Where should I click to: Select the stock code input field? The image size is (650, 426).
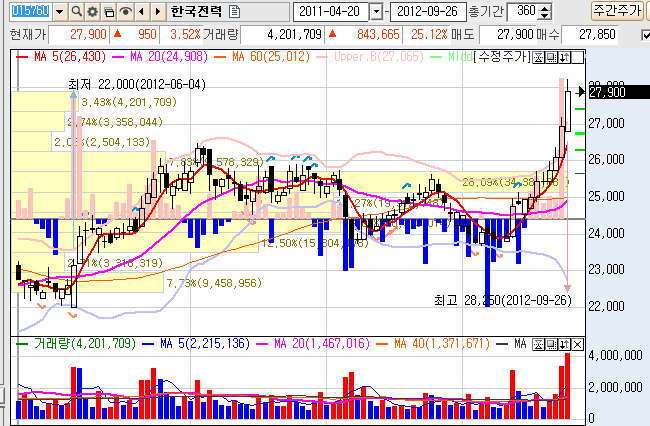coord(31,11)
